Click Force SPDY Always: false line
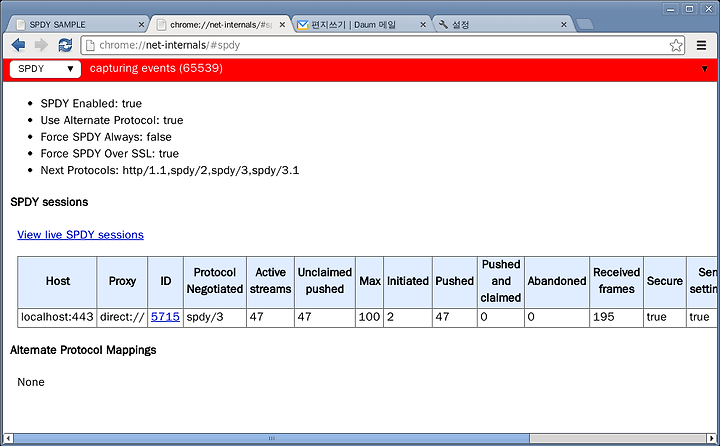This screenshot has width=720, height=446. pyautogui.click(x=106, y=137)
